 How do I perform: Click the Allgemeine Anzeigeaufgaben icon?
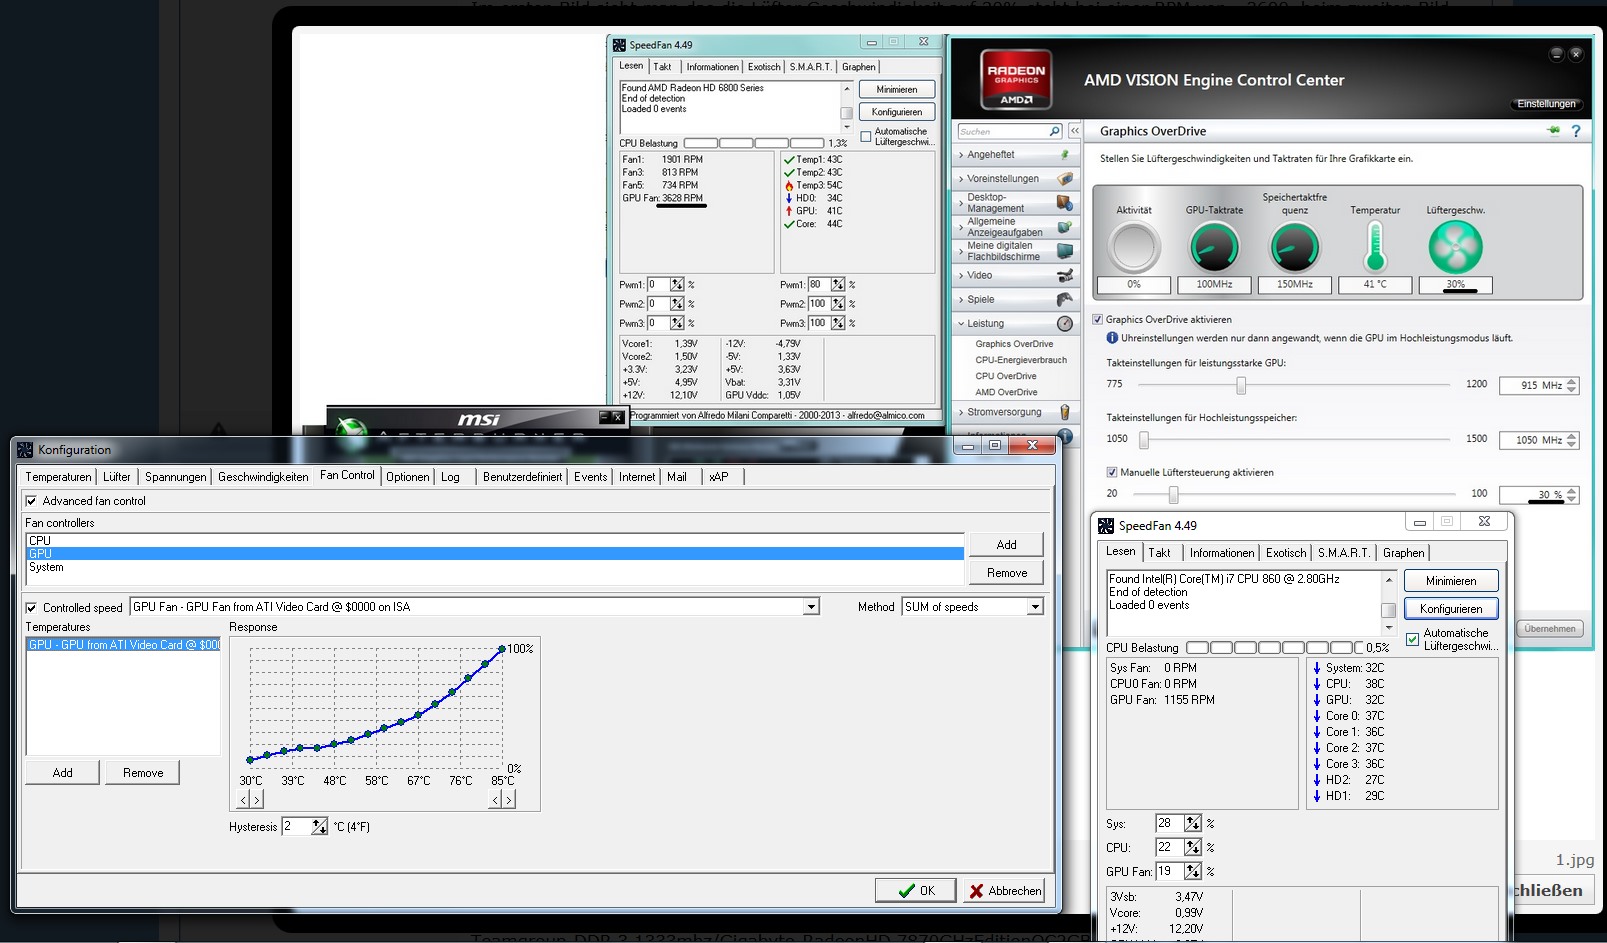click(x=1065, y=227)
